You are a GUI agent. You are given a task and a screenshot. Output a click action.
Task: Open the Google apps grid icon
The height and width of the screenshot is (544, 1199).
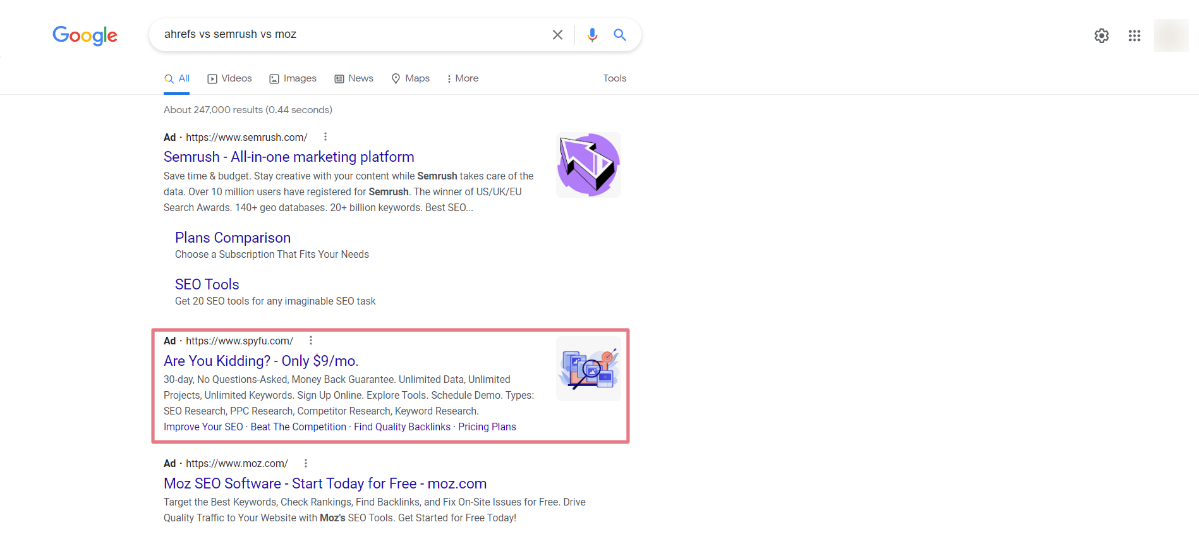pyautogui.click(x=1135, y=35)
